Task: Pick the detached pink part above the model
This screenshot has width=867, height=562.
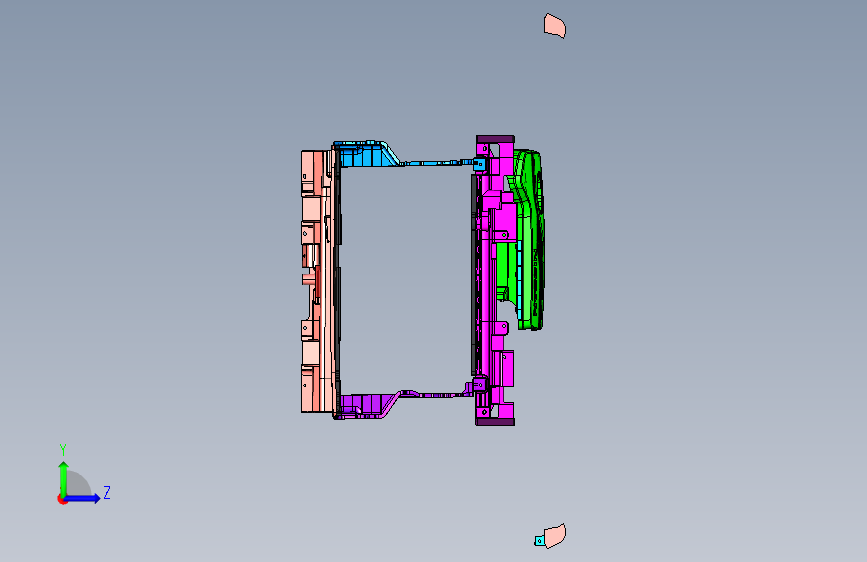Action: (x=555, y=26)
